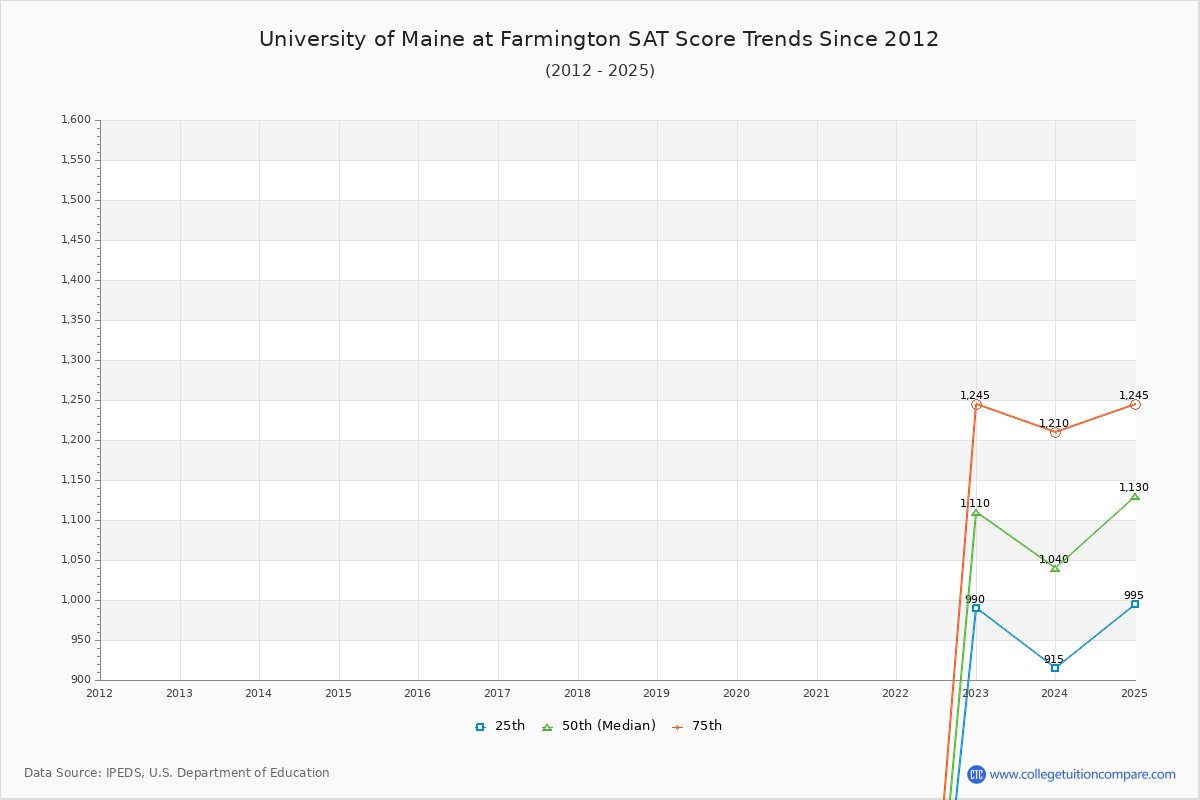This screenshot has height=800, width=1200.
Task: Select the 2023 25th data point 990
Action: 976,608
